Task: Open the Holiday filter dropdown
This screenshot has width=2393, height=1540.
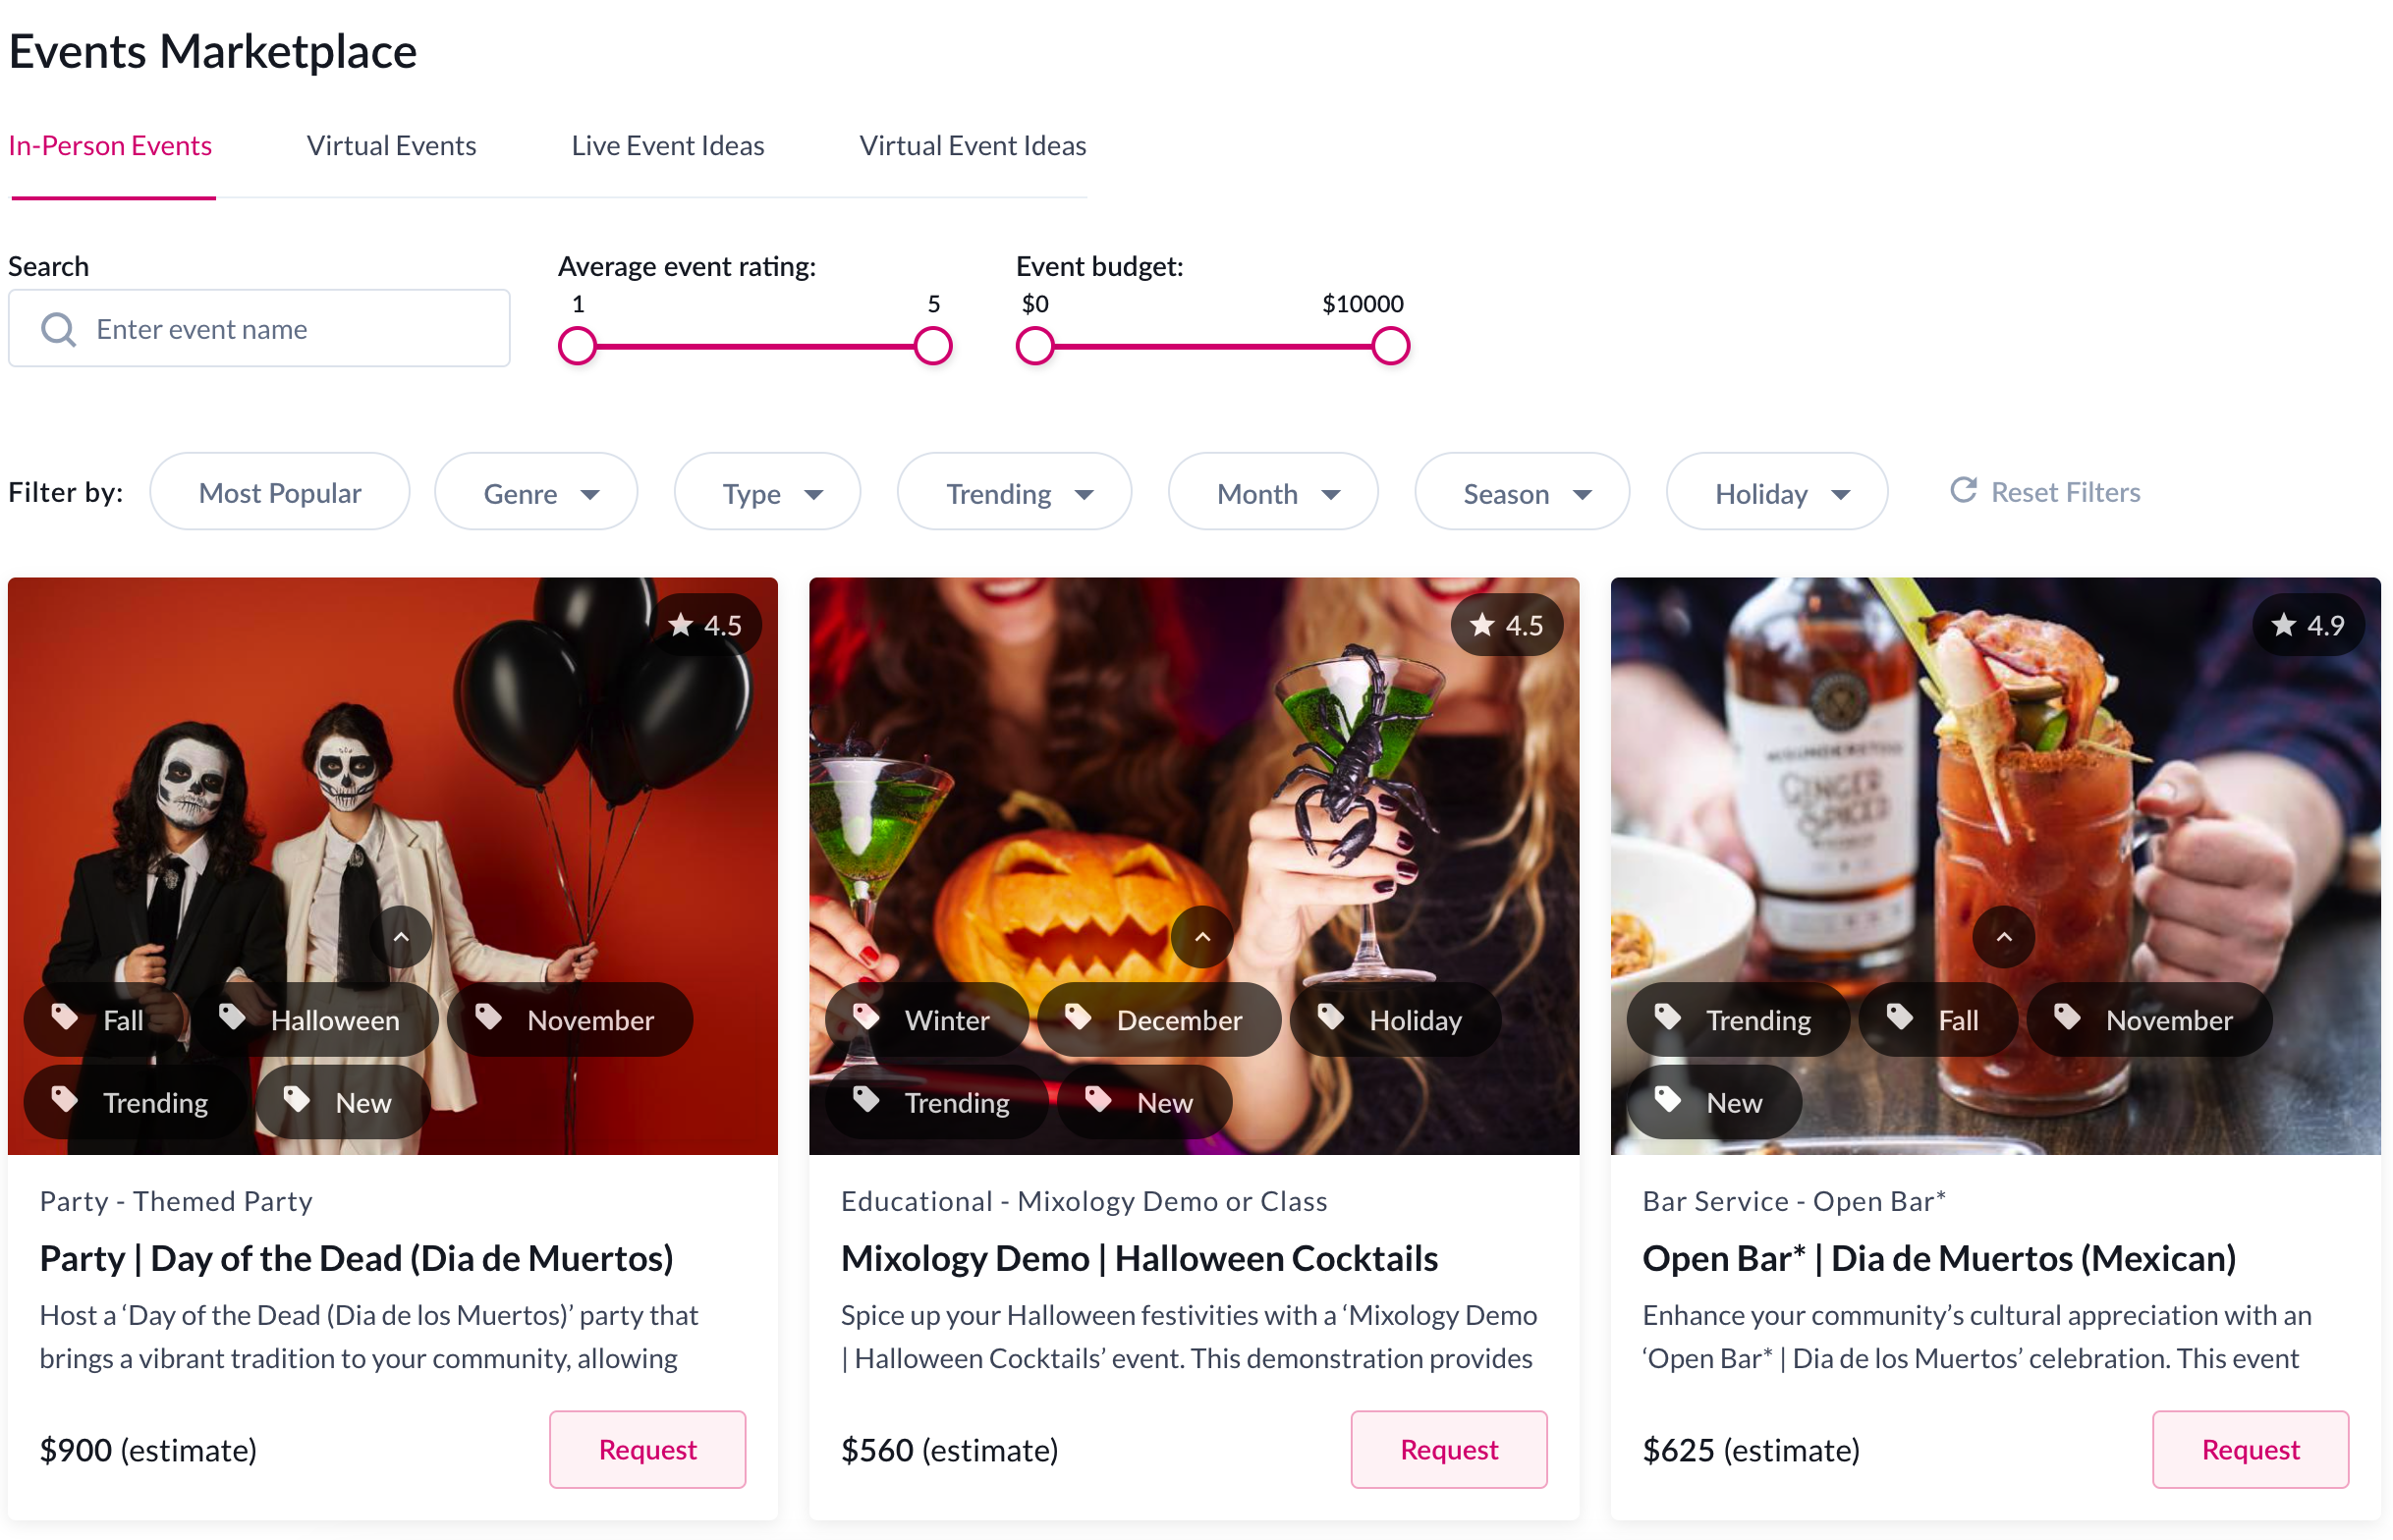Action: (1775, 493)
